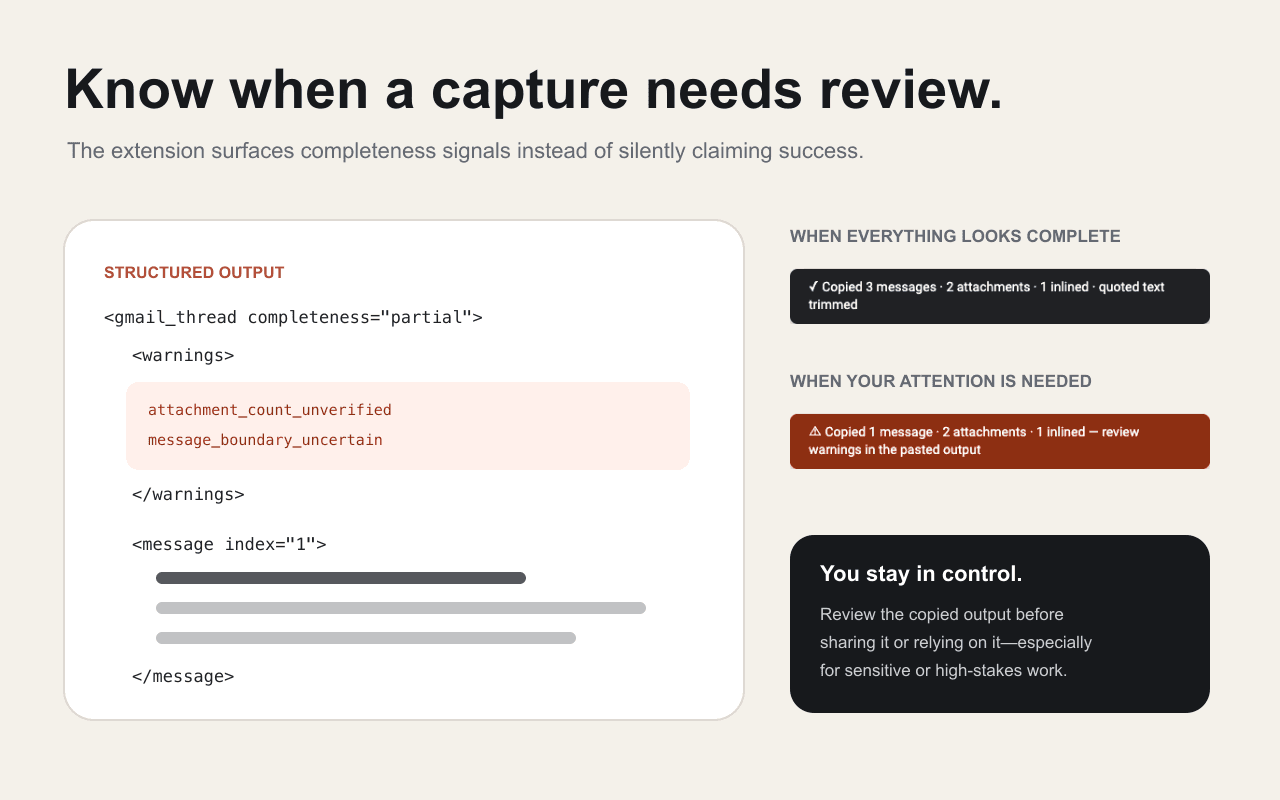Viewport: 1280px width, 800px height.
Task: Click the 'Know when a capture needs review.' headline
Action: [x=533, y=90]
